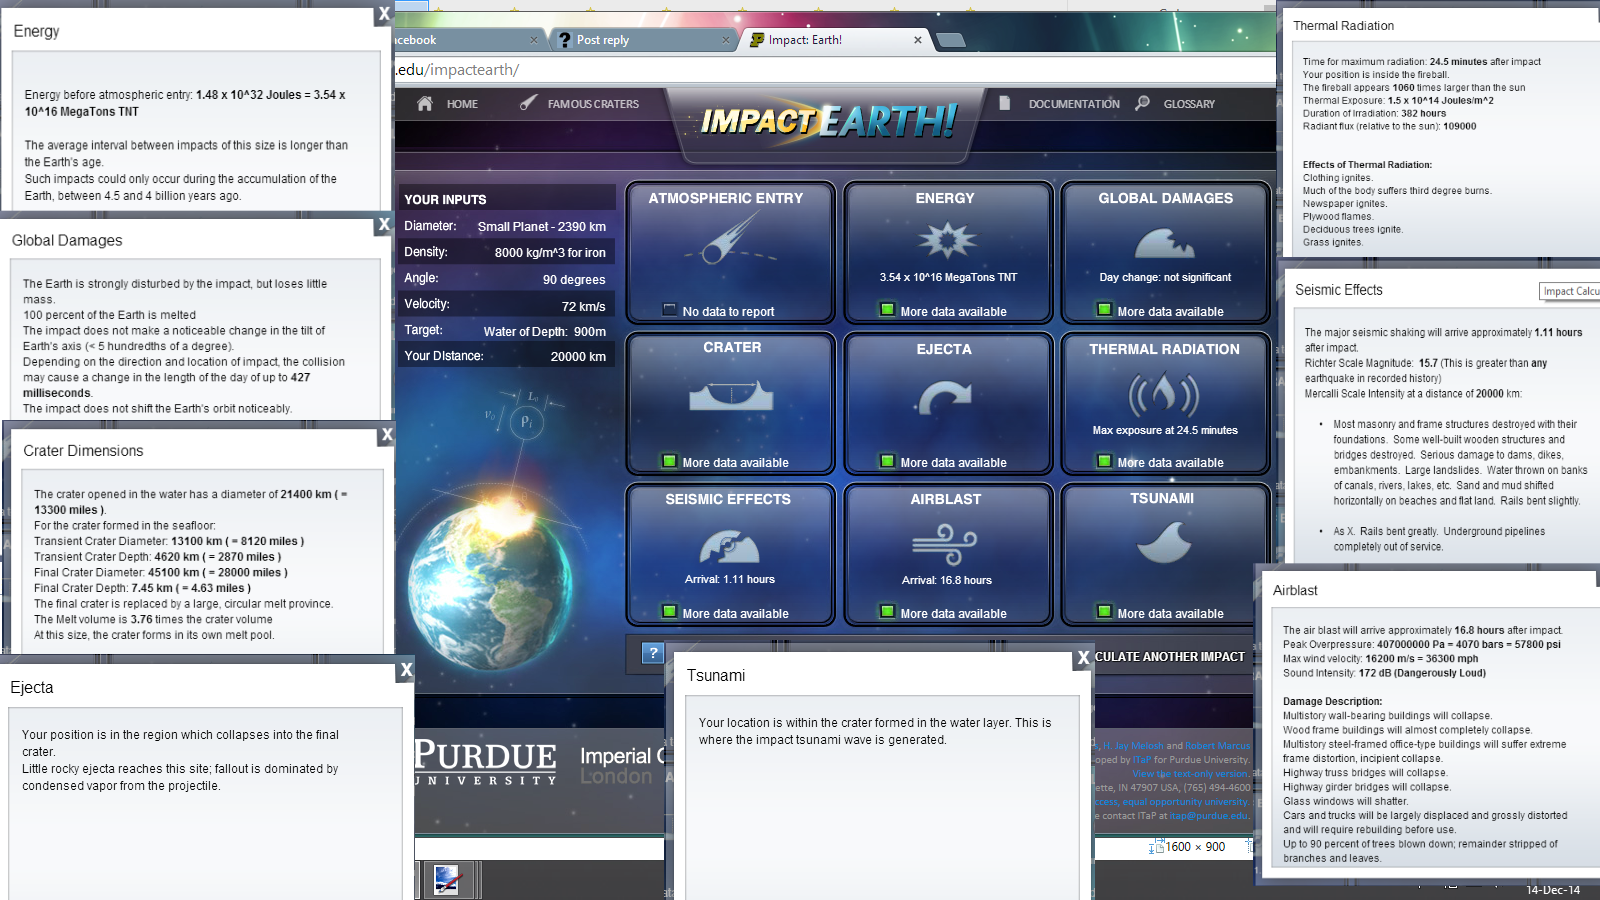Image resolution: width=1600 pixels, height=900 pixels.
Task: Click the paint program icon in the taskbar
Action: click(447, 880)
